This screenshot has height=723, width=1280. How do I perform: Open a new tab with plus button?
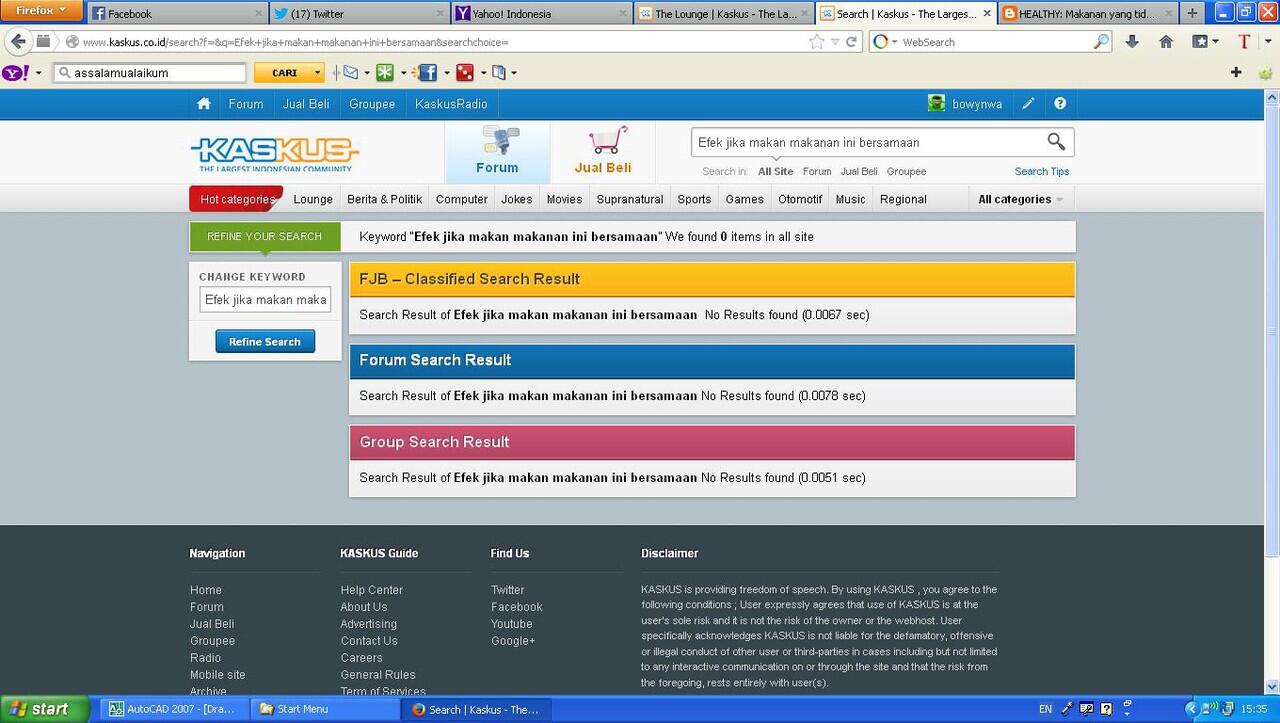point(1191,13)
